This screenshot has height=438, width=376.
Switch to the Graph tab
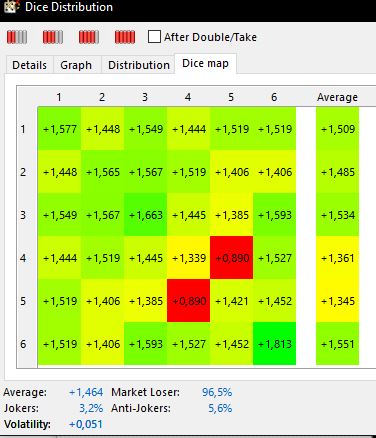click(76, 65)
